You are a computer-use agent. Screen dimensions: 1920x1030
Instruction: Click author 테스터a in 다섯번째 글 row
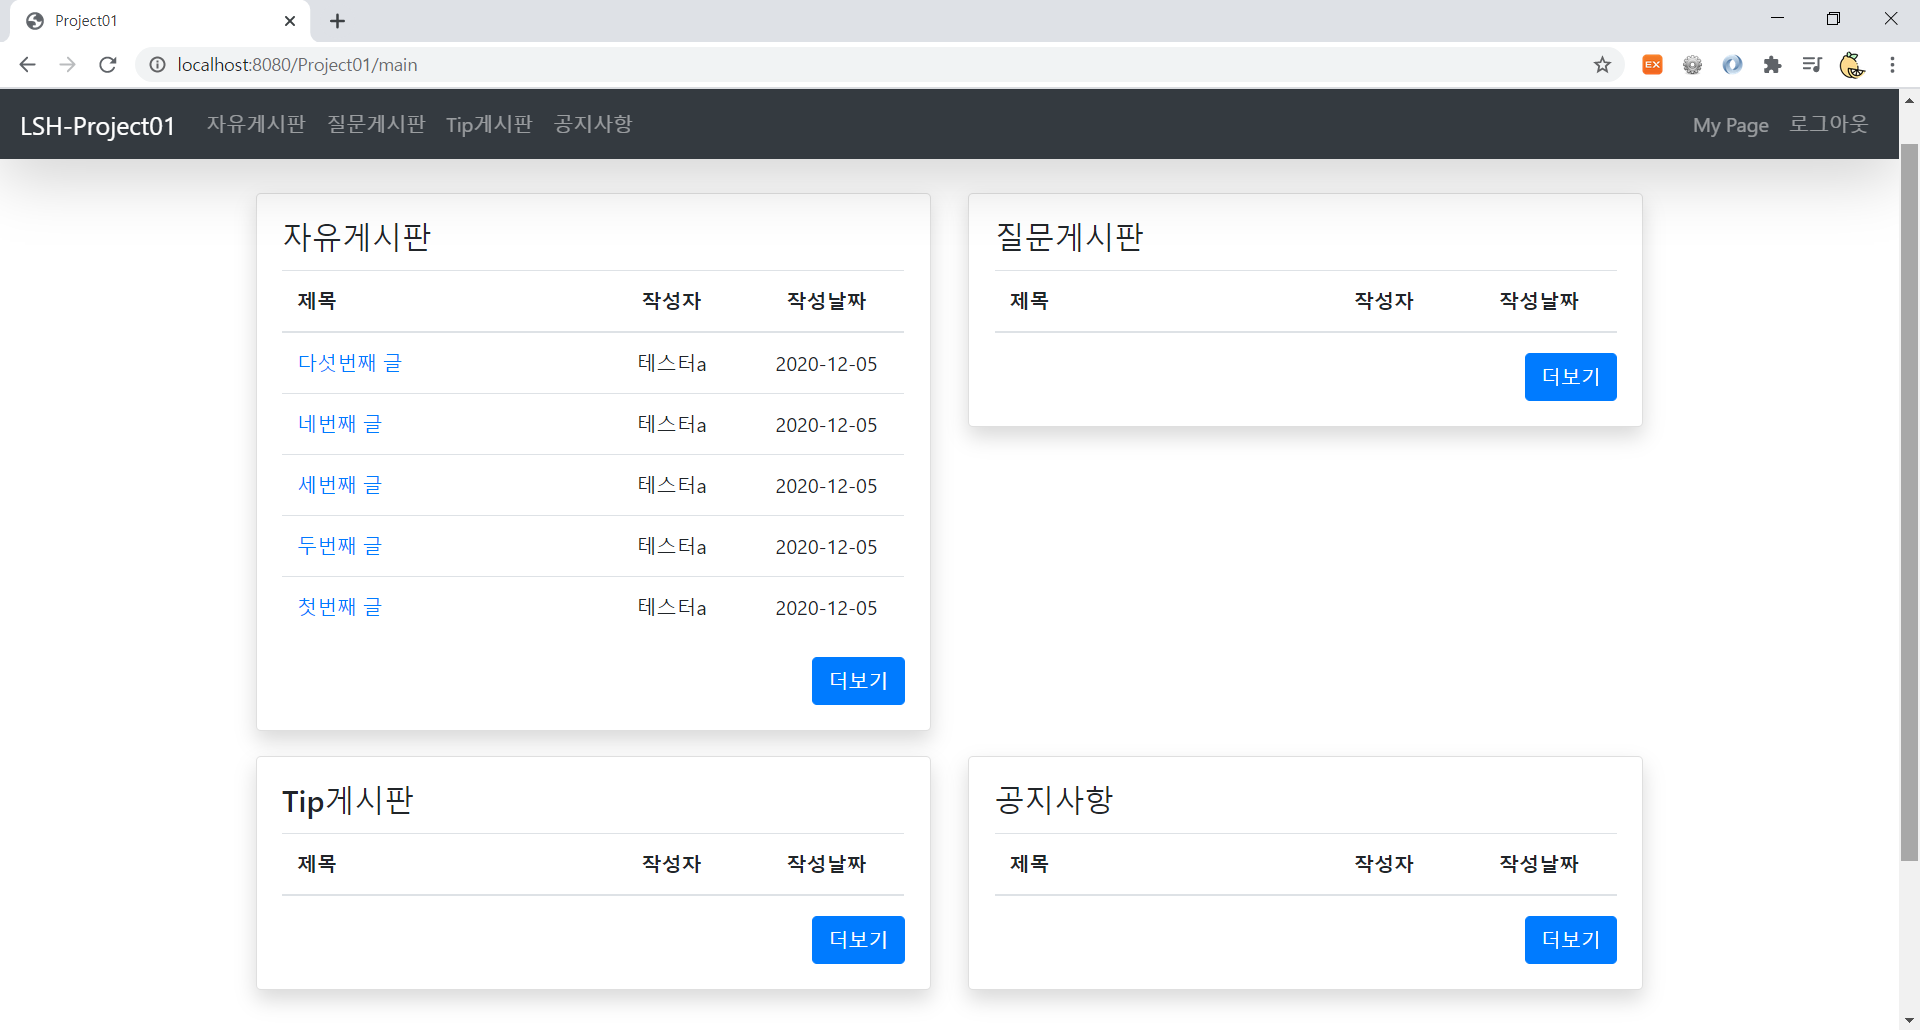[672, 364]
